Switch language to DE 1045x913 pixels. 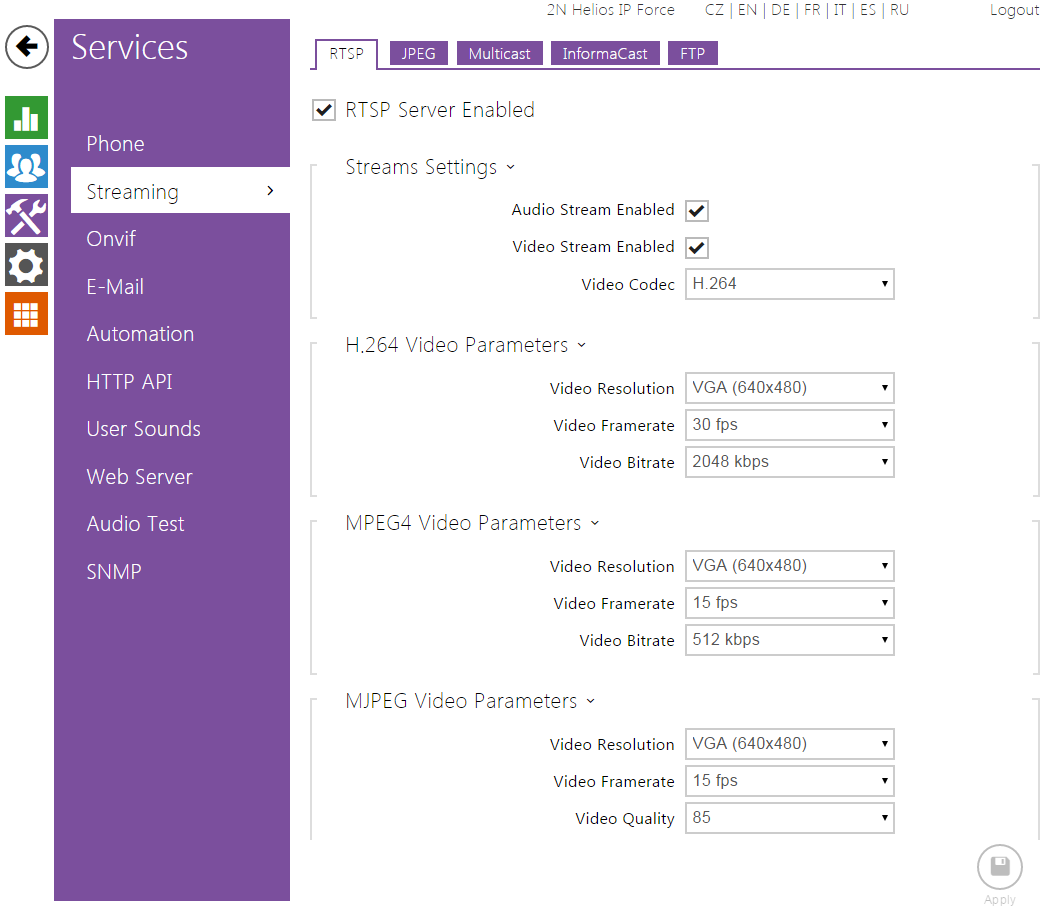(x=780, y=10)
